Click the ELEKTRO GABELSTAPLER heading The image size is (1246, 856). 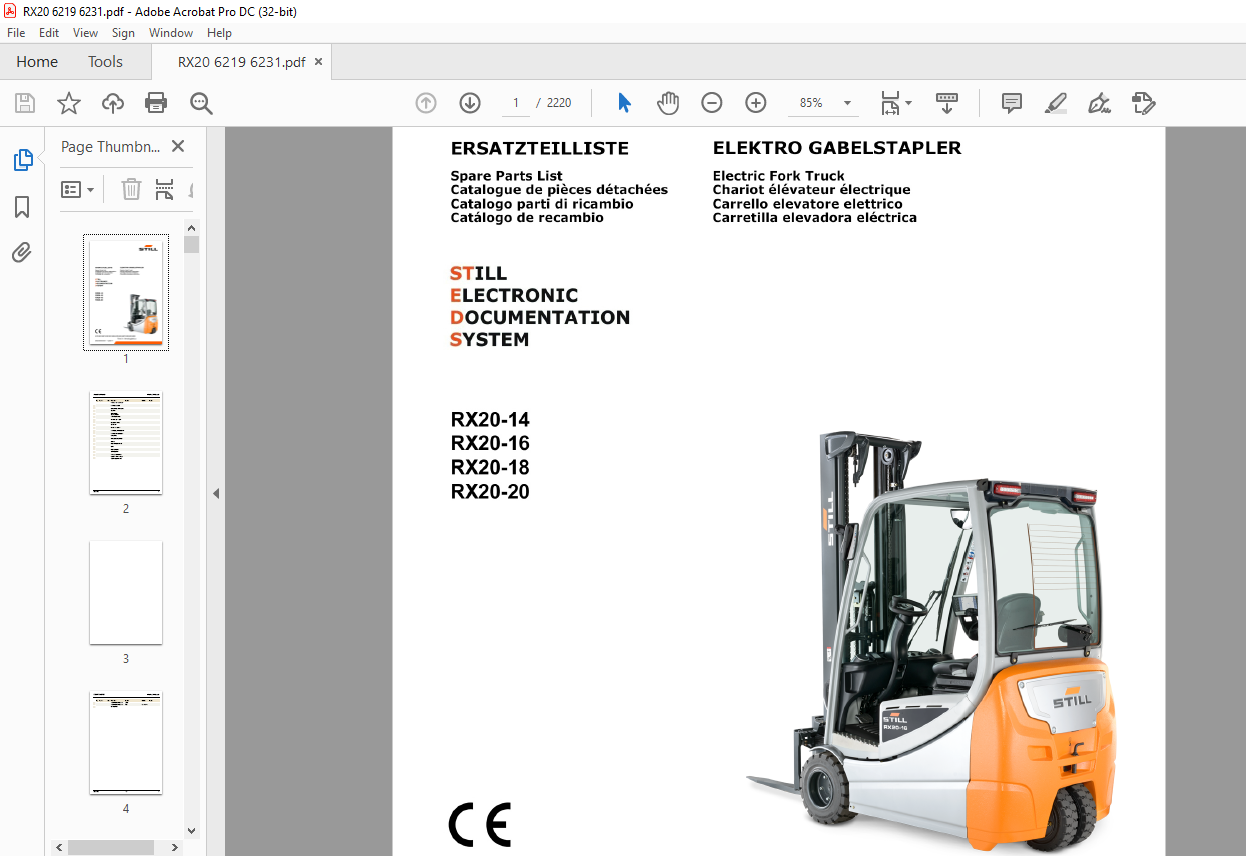(x=837, y=148)
